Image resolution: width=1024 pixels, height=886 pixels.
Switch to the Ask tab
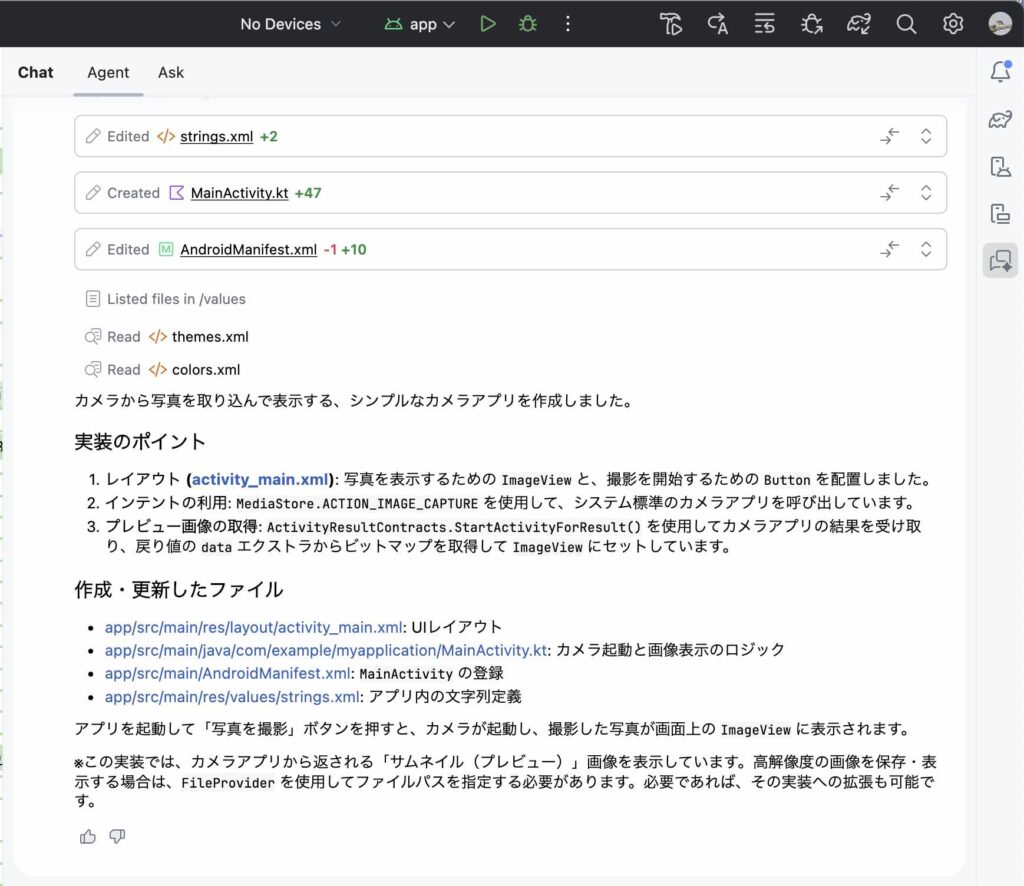click(x=171, y=72)
